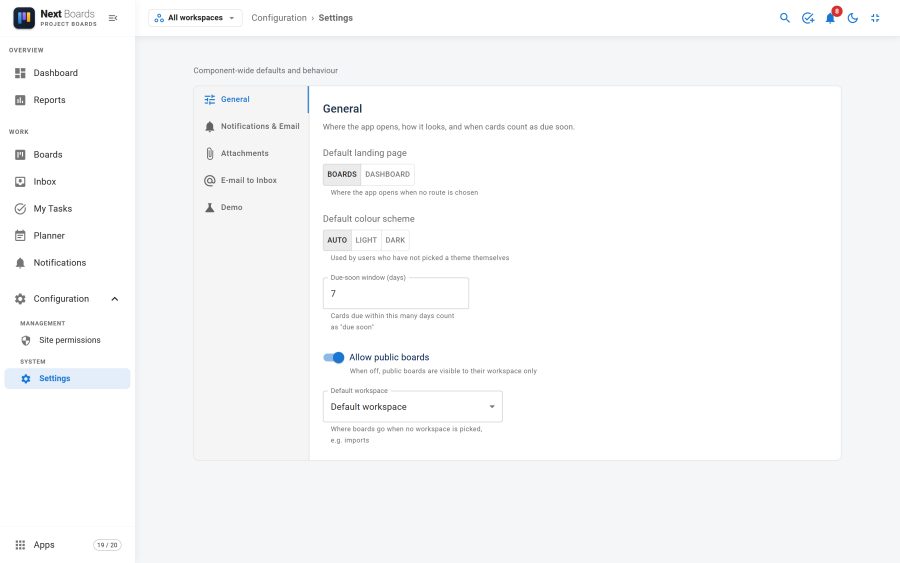Click the Due-soon window days field
The image size is (900, 563).
(x=395, y=293)
